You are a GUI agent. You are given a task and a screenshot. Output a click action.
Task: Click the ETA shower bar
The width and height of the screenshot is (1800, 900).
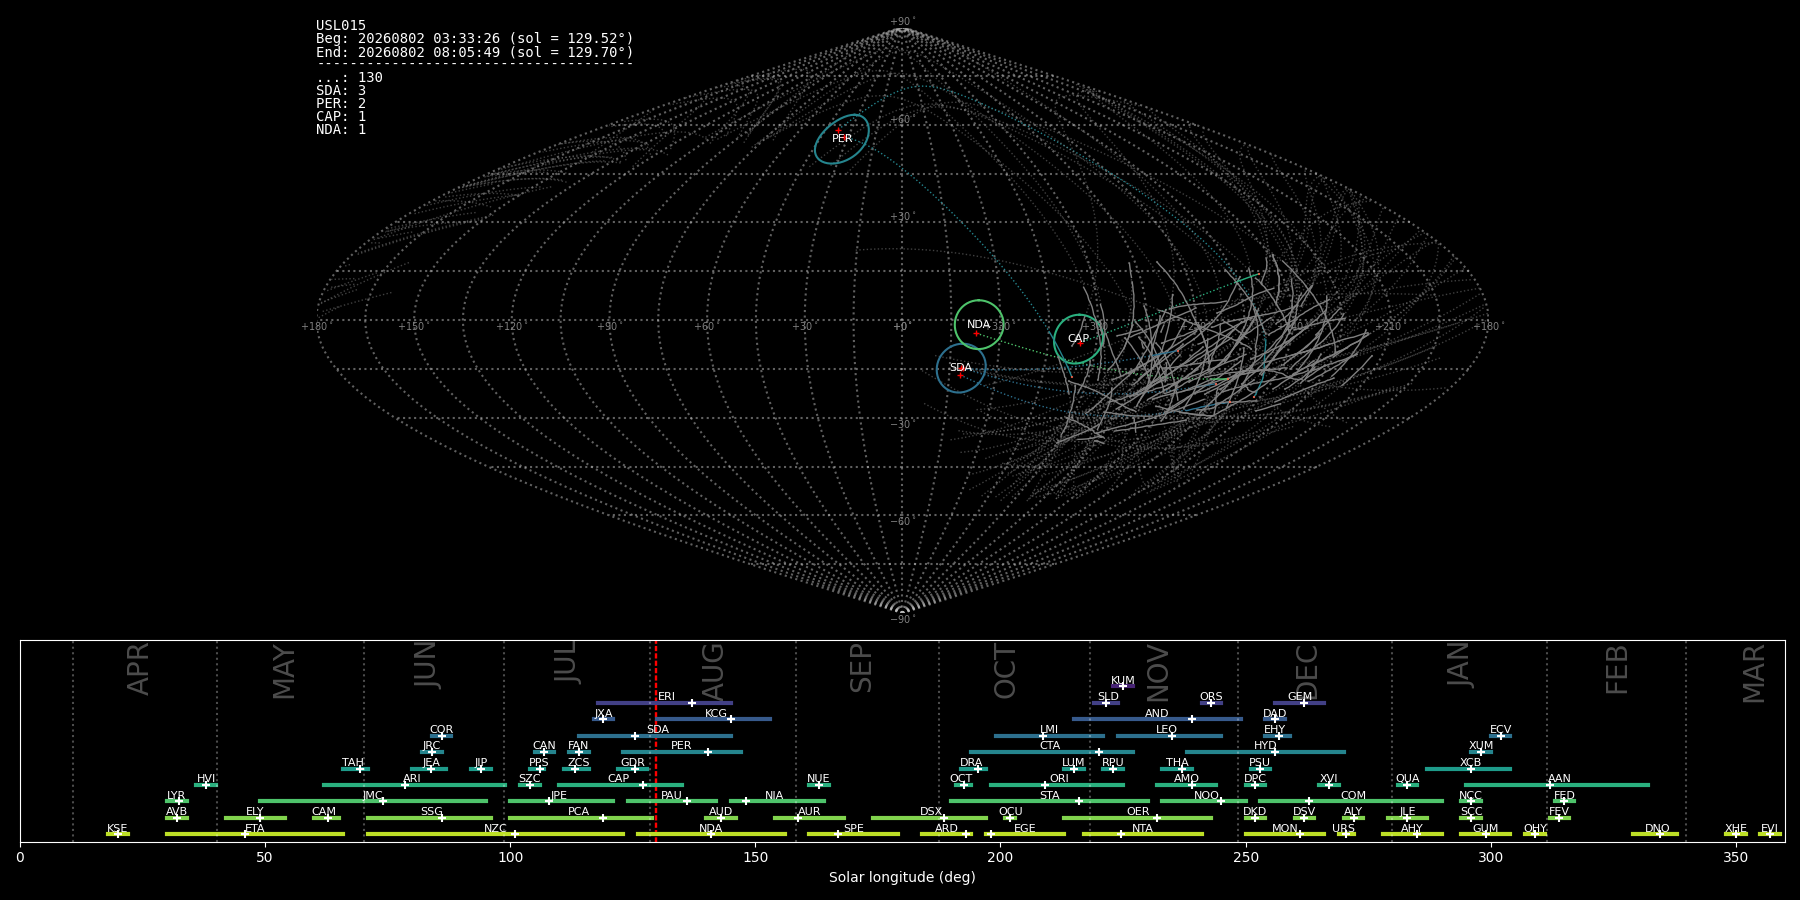[x=255, y=833]
